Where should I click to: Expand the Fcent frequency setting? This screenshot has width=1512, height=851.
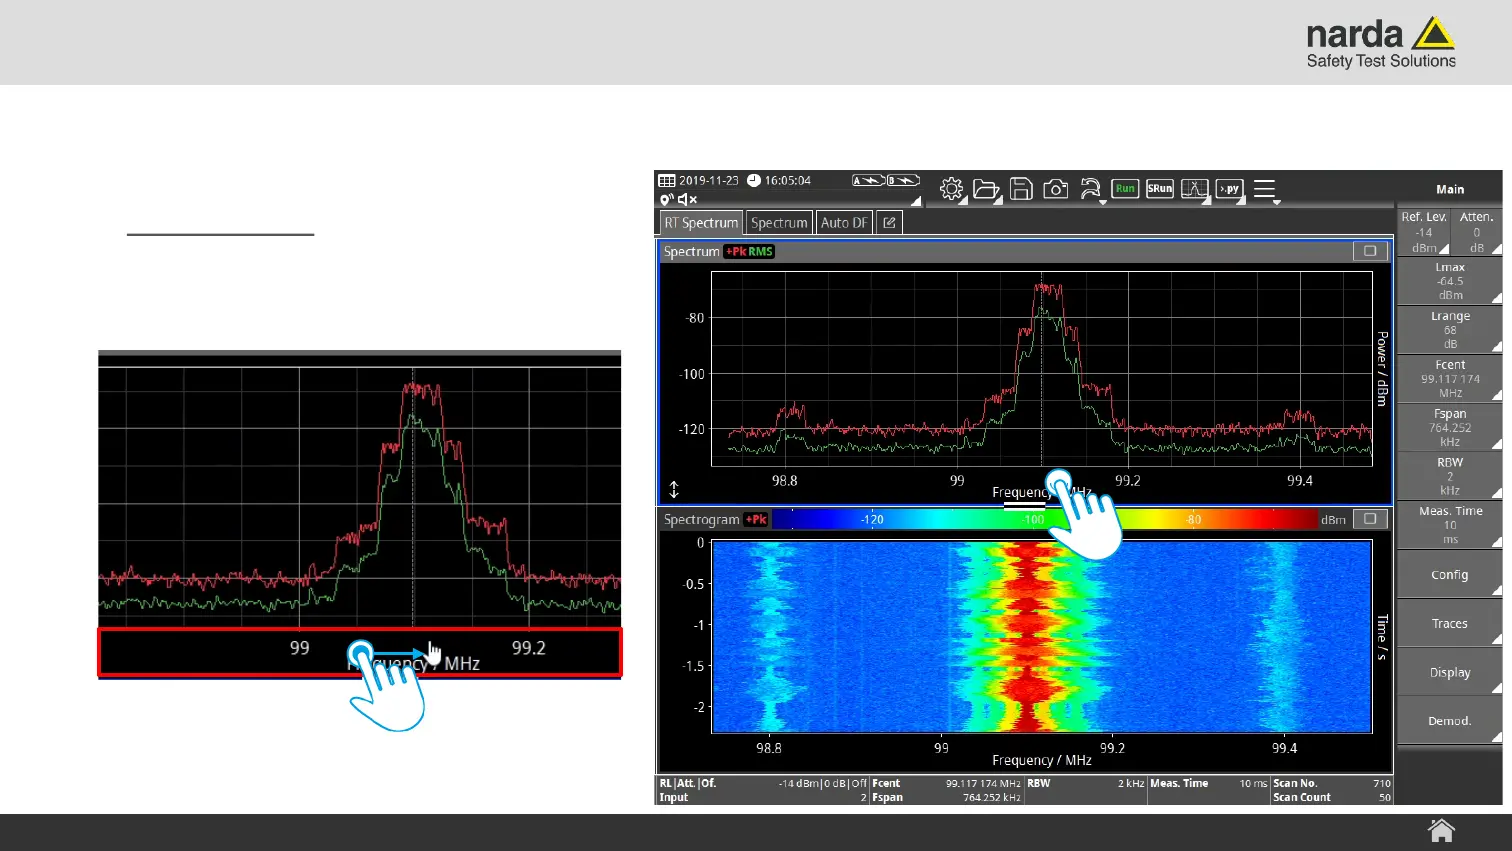tap(1449, 379)
